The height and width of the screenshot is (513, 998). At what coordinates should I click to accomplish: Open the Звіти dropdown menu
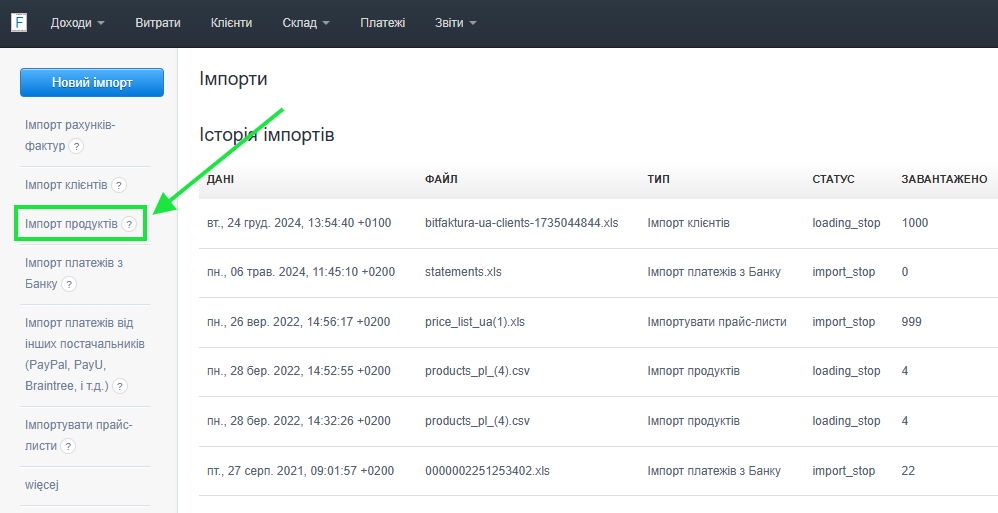pyautogui.click(x=456, y=22)
